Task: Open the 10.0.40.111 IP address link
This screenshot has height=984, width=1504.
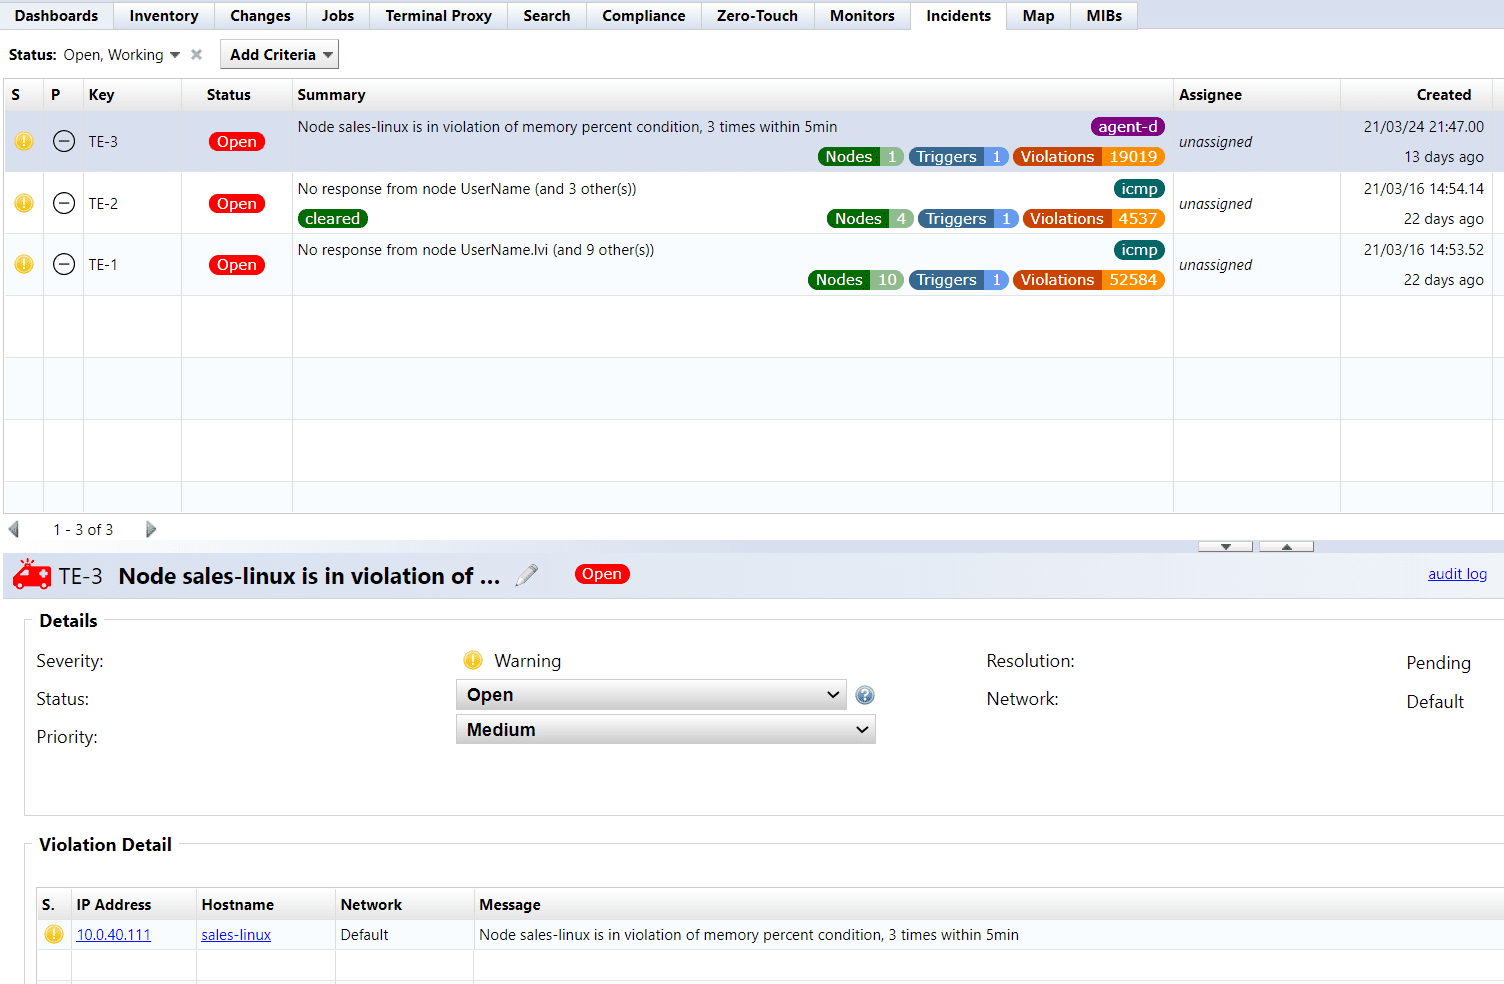Action: [113, 935]
